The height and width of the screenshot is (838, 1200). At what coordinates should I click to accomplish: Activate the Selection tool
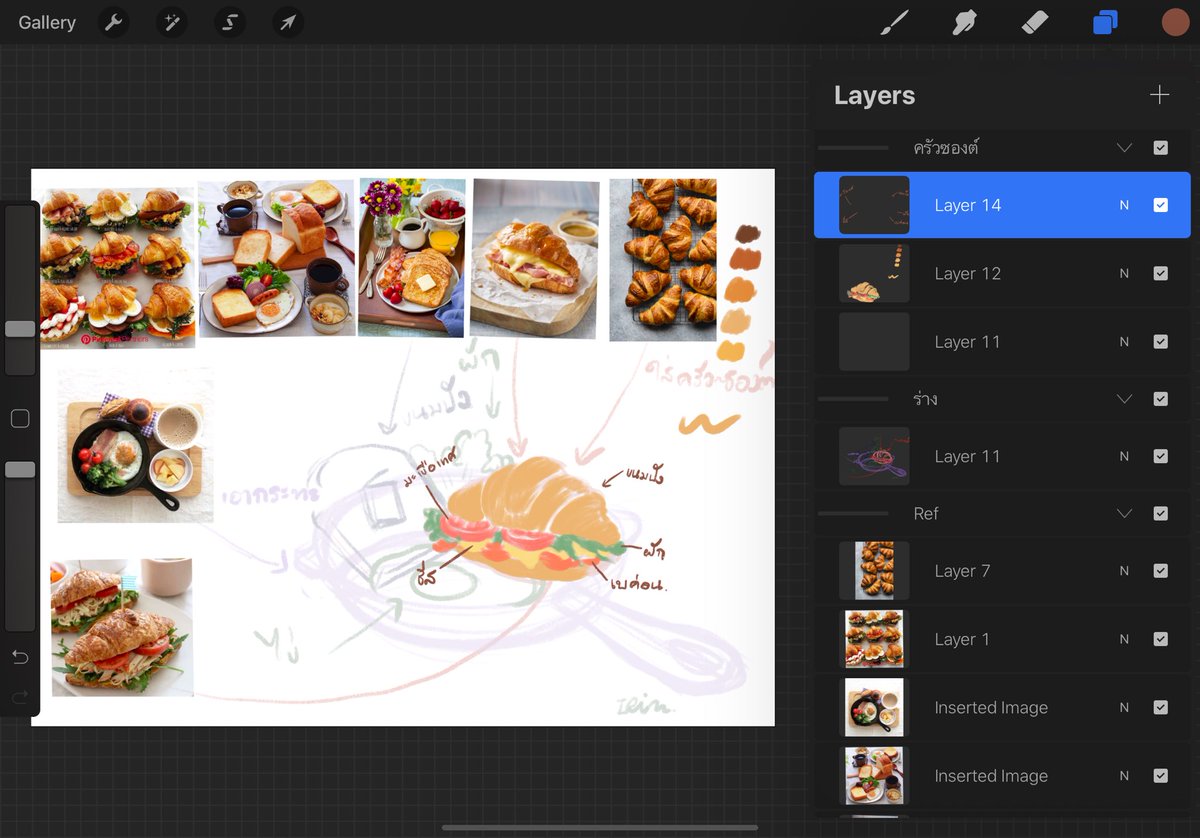click(229, 22)
